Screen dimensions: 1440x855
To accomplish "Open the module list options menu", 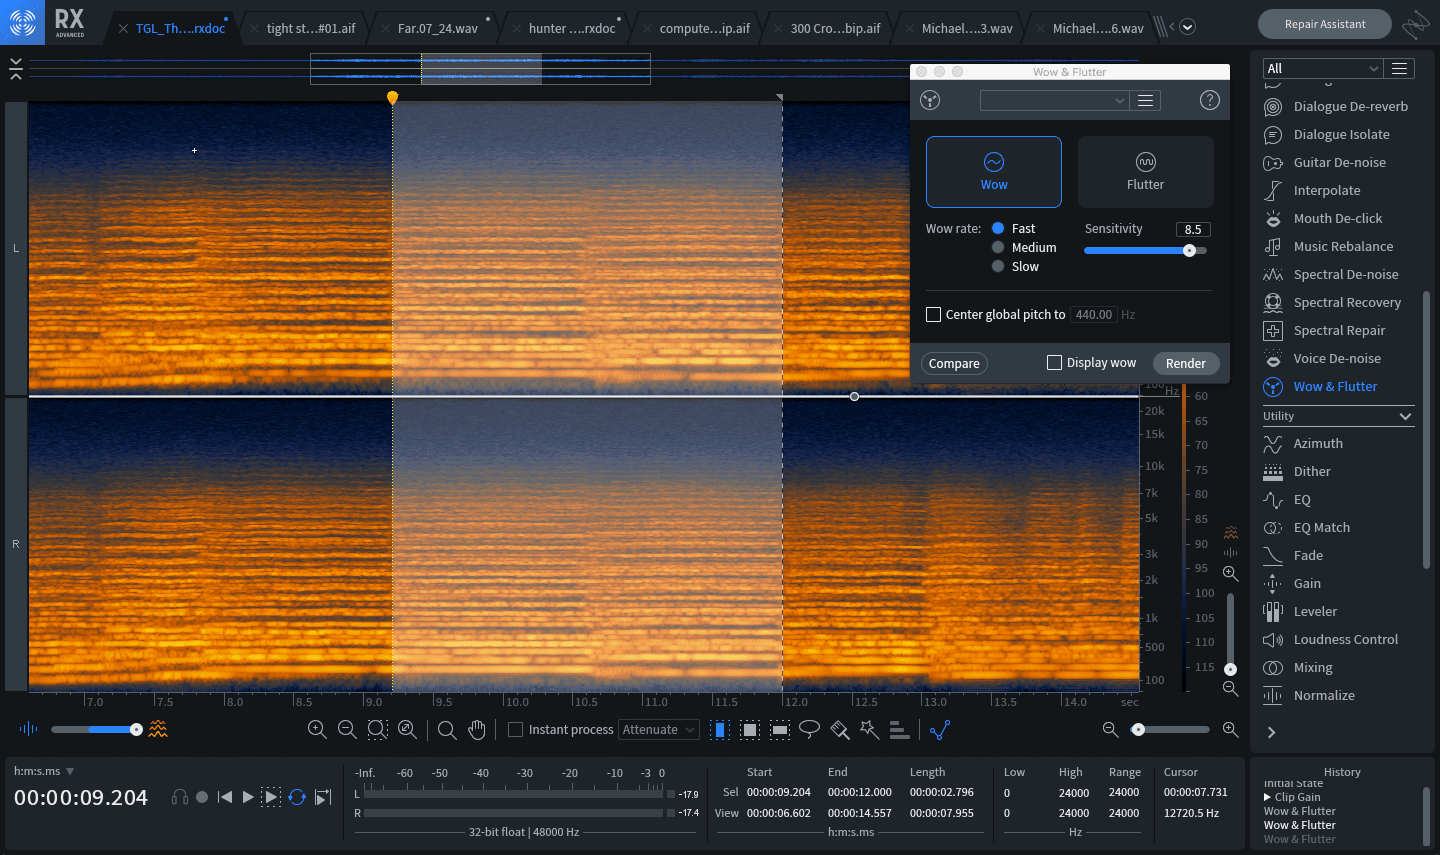I will [1400, 68].
